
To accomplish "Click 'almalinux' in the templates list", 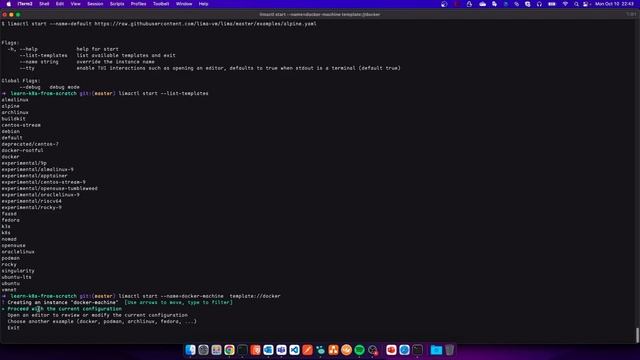I will (15, 100).
